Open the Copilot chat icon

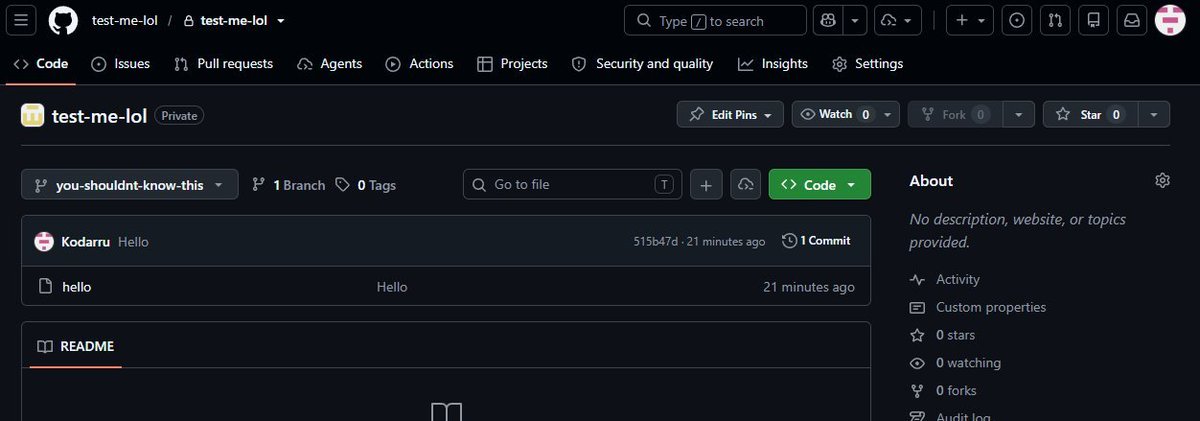pyautogui.click(x=826, y=20)
